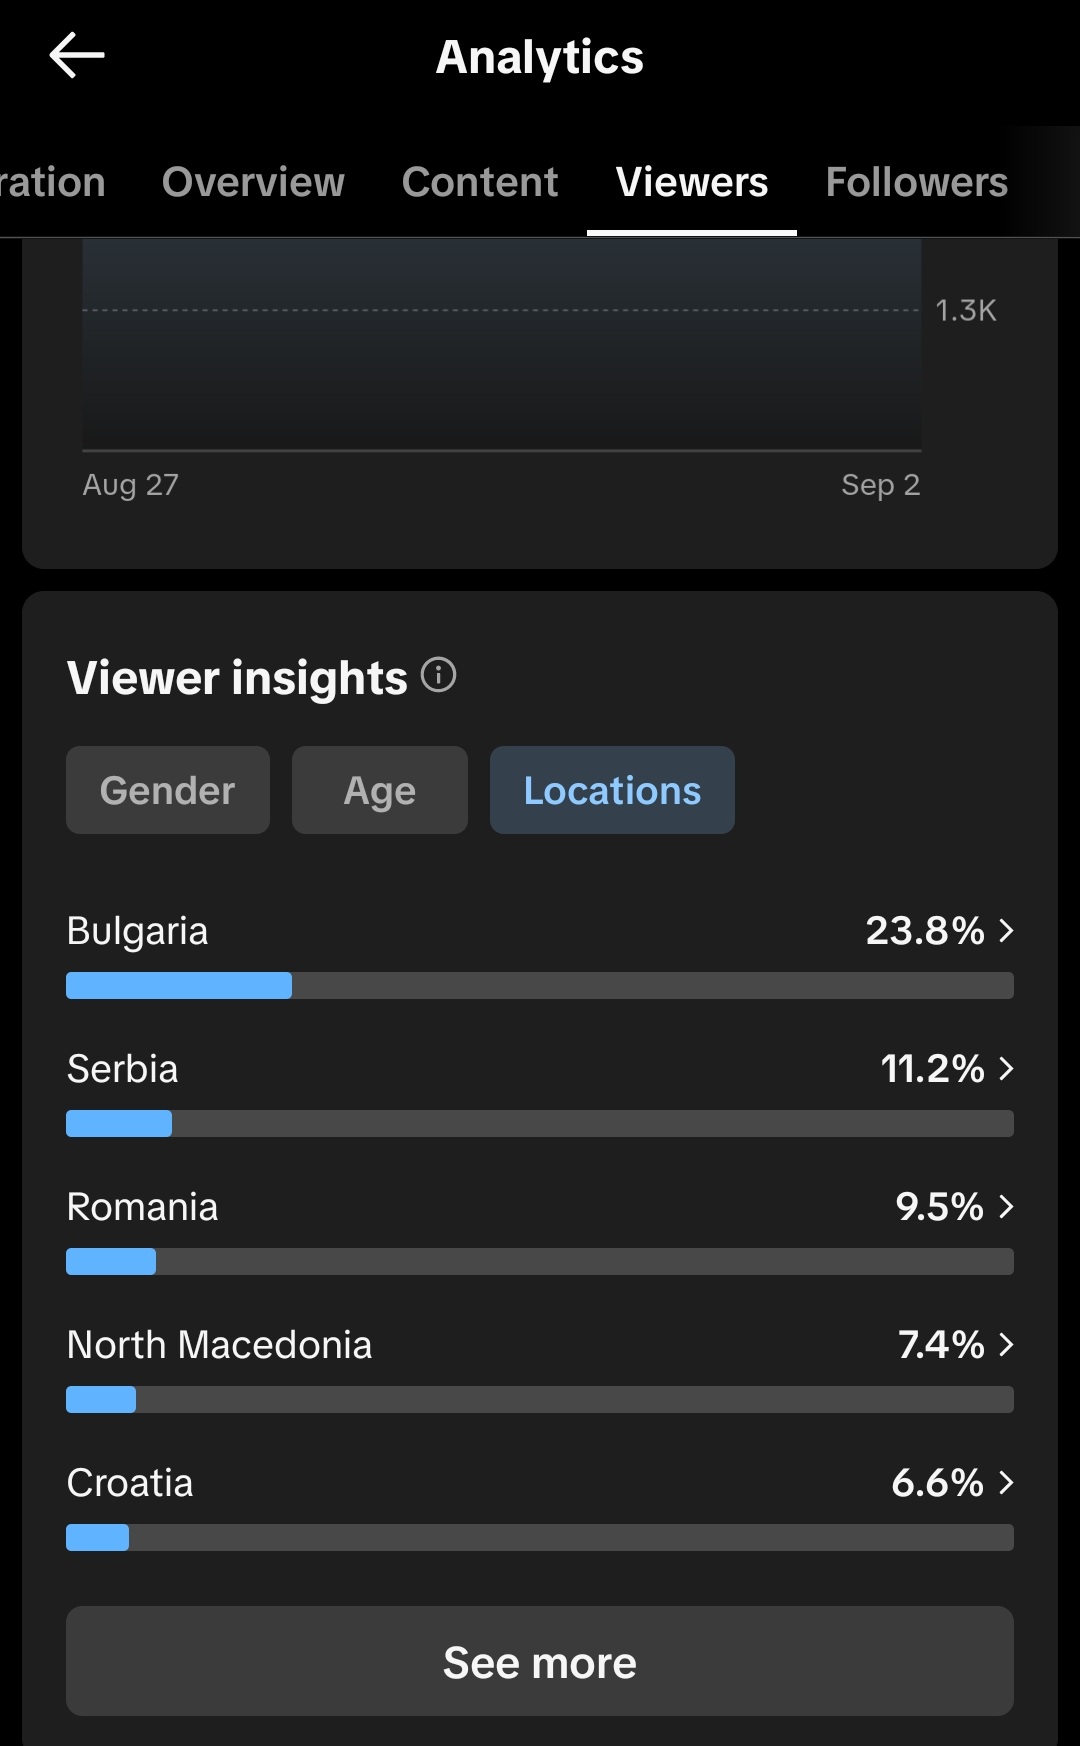Switch to the Overview tab
The width and height of the screenshot is (1080, 1746).
tap(253, 182)
